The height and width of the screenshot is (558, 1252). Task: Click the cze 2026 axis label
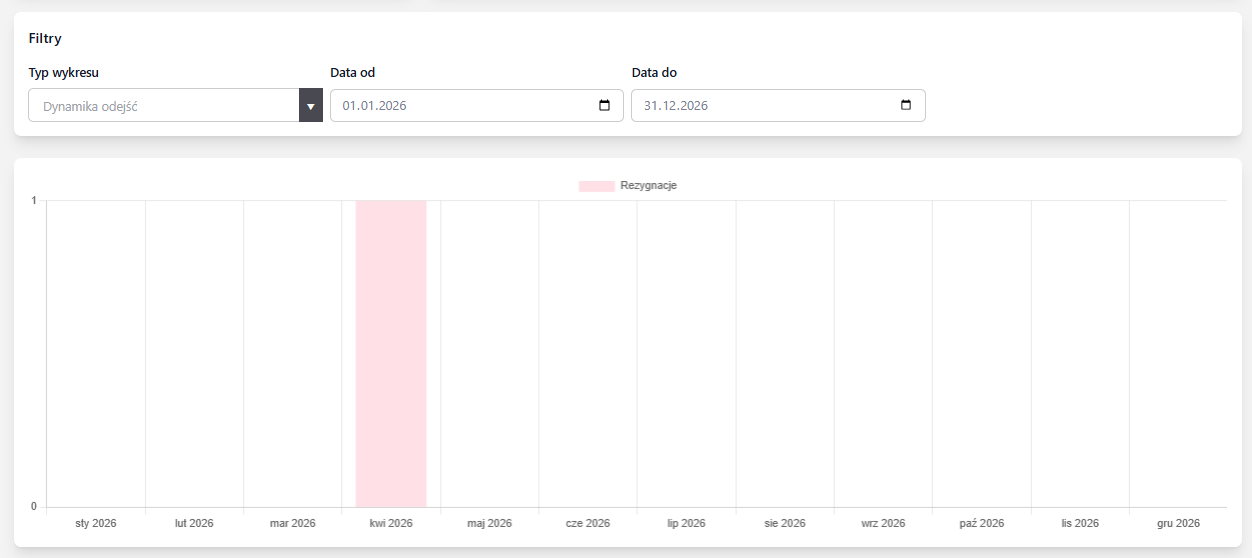[587, 523]
